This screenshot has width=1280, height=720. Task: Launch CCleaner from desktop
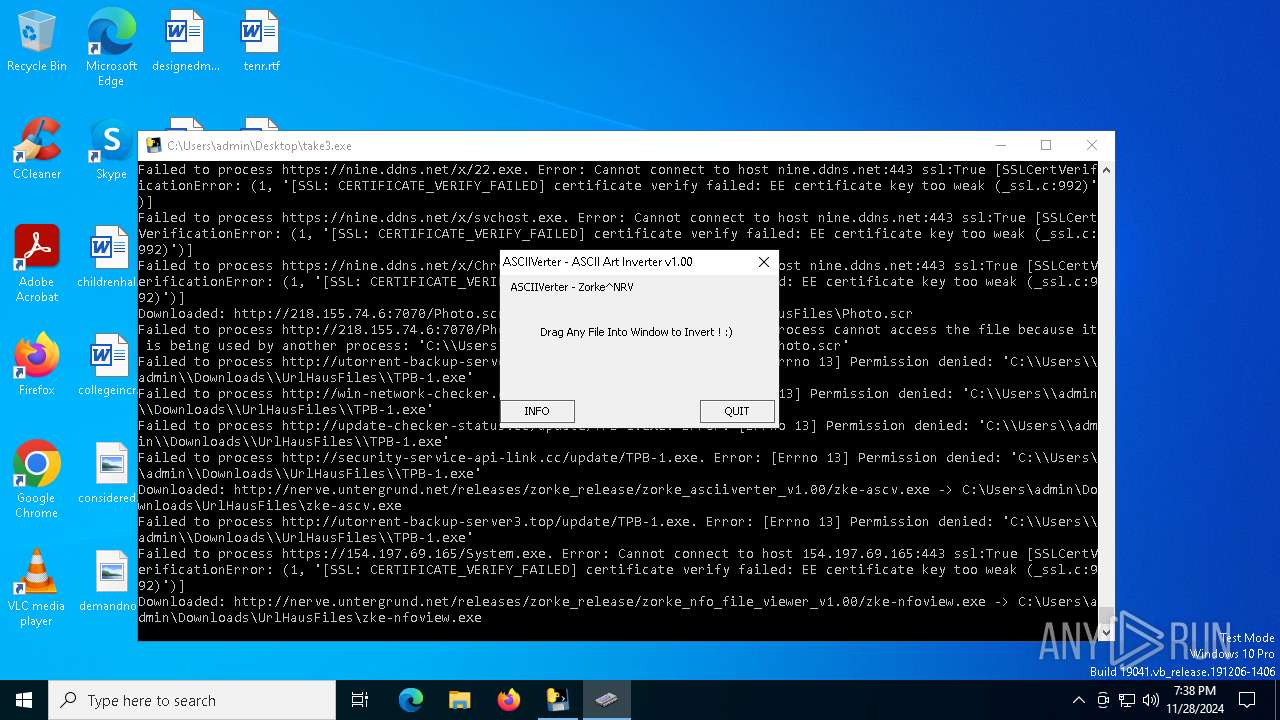tap(37, 150)
